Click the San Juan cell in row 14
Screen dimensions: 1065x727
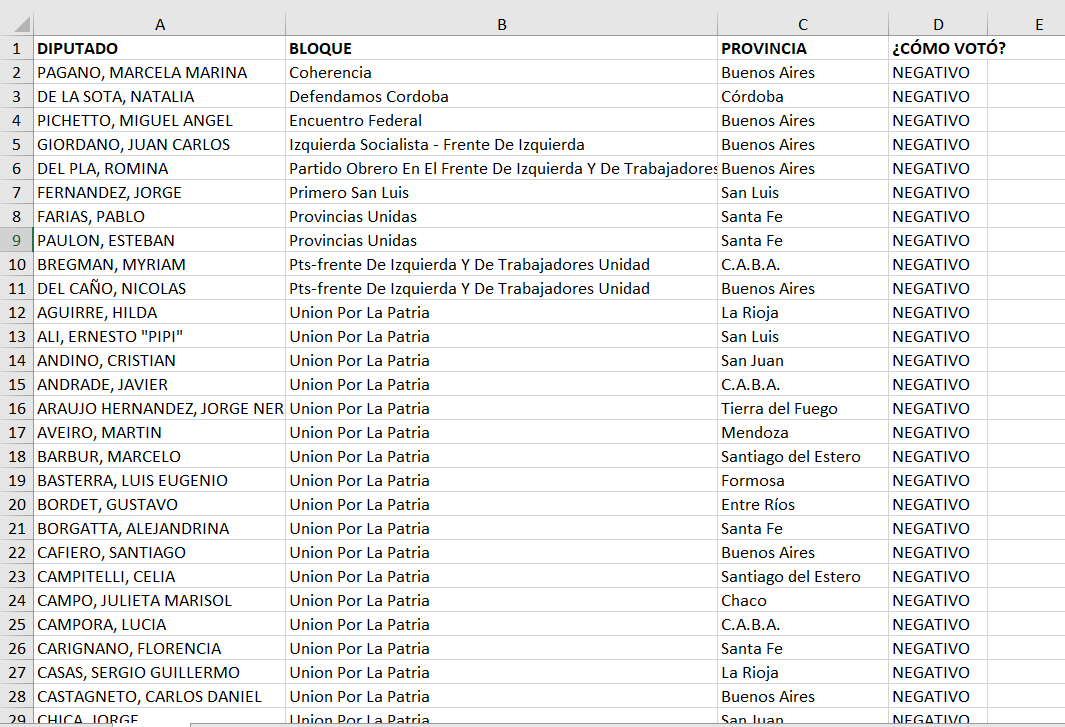tap(803, 361)
